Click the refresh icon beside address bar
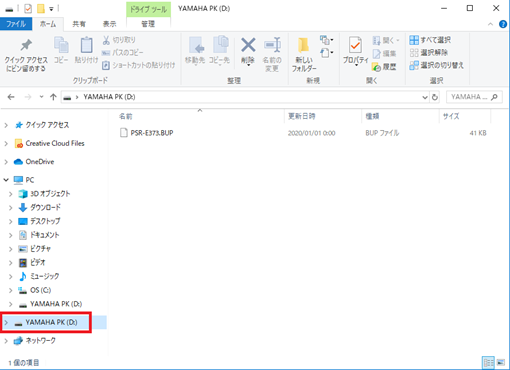This screenshot has width=510, height=370. (435, 97)
